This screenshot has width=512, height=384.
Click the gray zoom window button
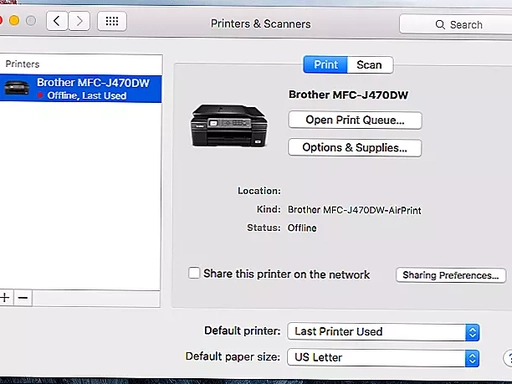click(x=31, y=21)
